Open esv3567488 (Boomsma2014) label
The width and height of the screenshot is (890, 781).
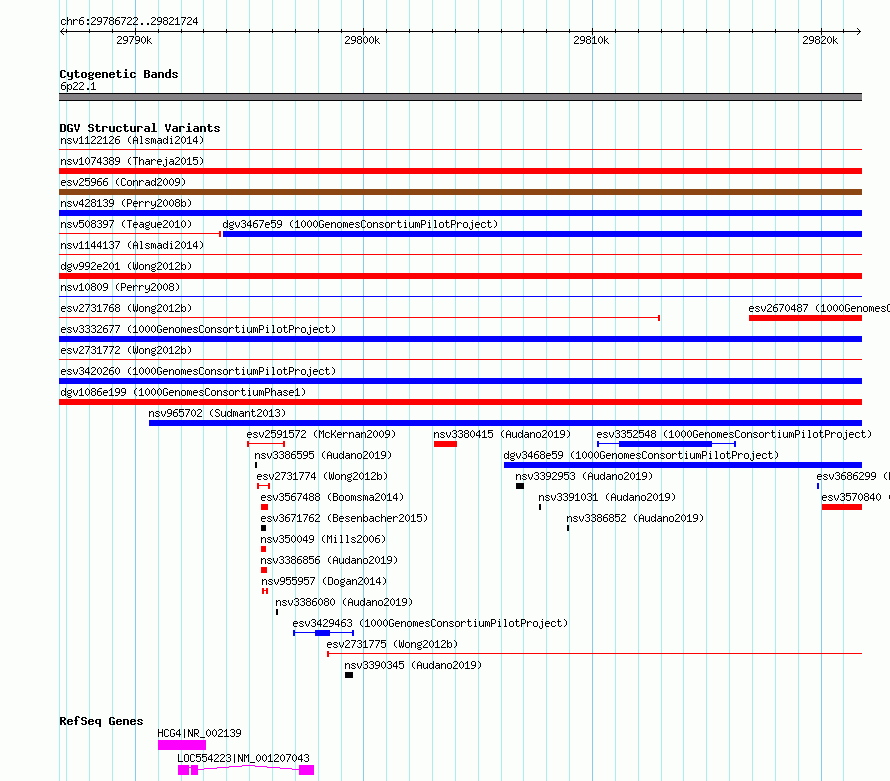pos(332,497)
